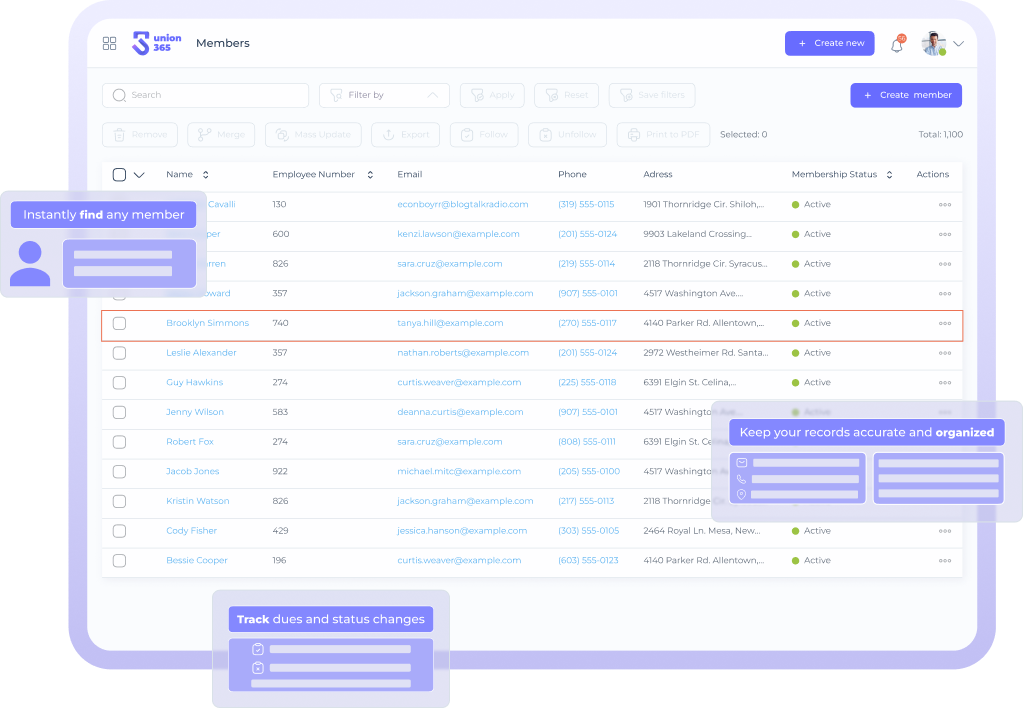Open the profile dropdown chevron
This screenshot has height=709, width=1023.
click(x=959, y=44)
